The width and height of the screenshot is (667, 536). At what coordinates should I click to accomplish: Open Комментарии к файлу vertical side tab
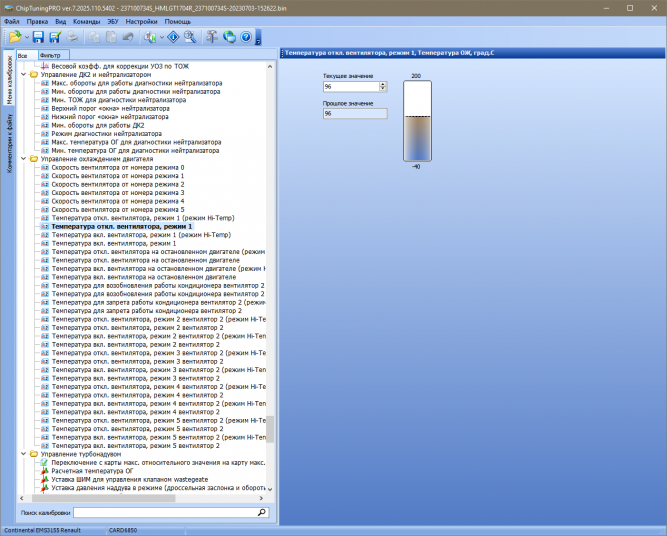tap(9, 143)
